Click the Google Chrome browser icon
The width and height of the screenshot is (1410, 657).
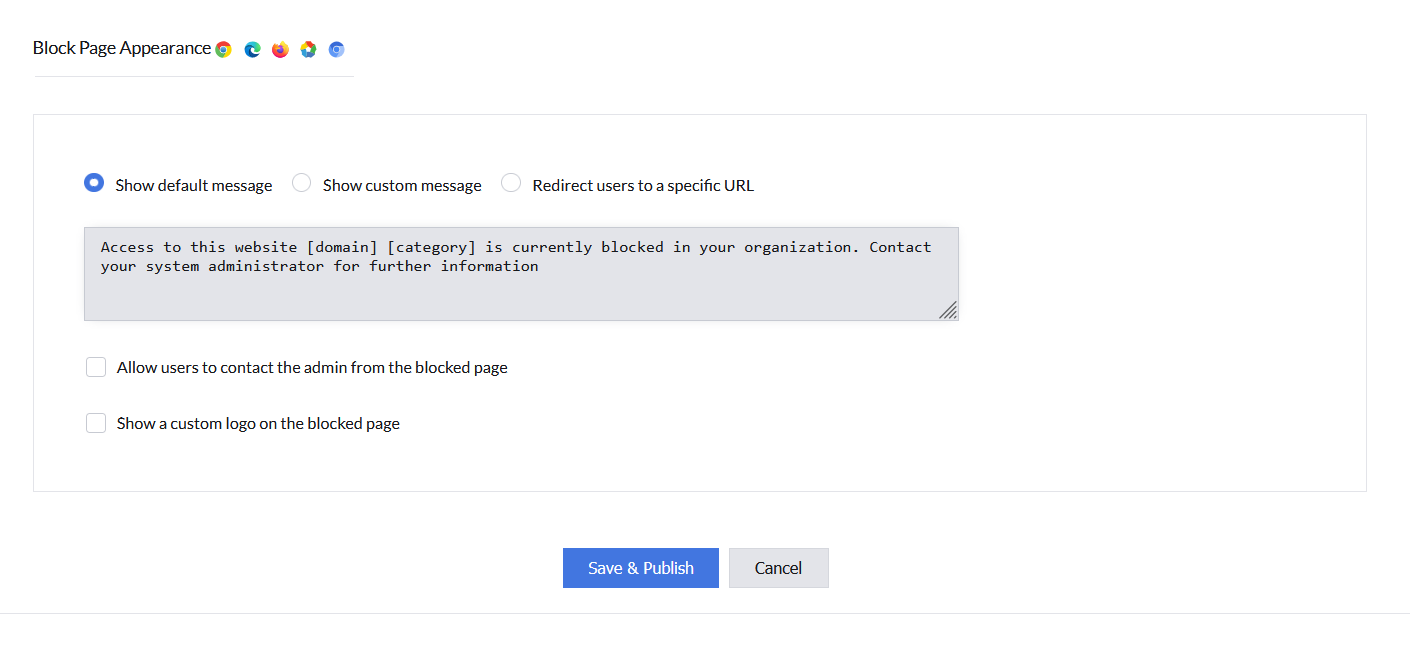click(x=223, y=49)
